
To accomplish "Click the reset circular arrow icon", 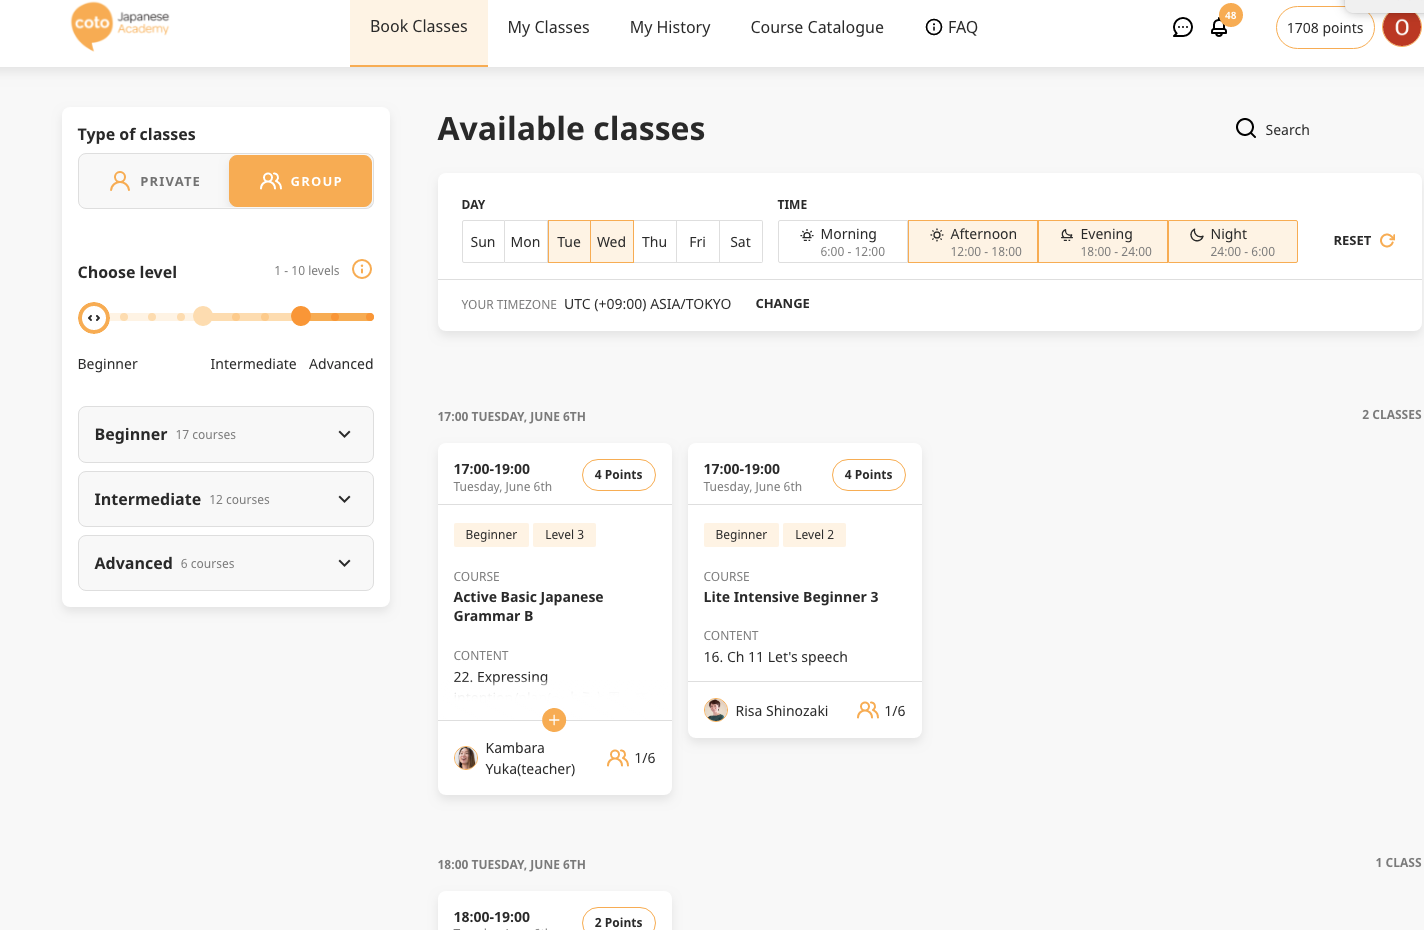I will coord(1387,240).
